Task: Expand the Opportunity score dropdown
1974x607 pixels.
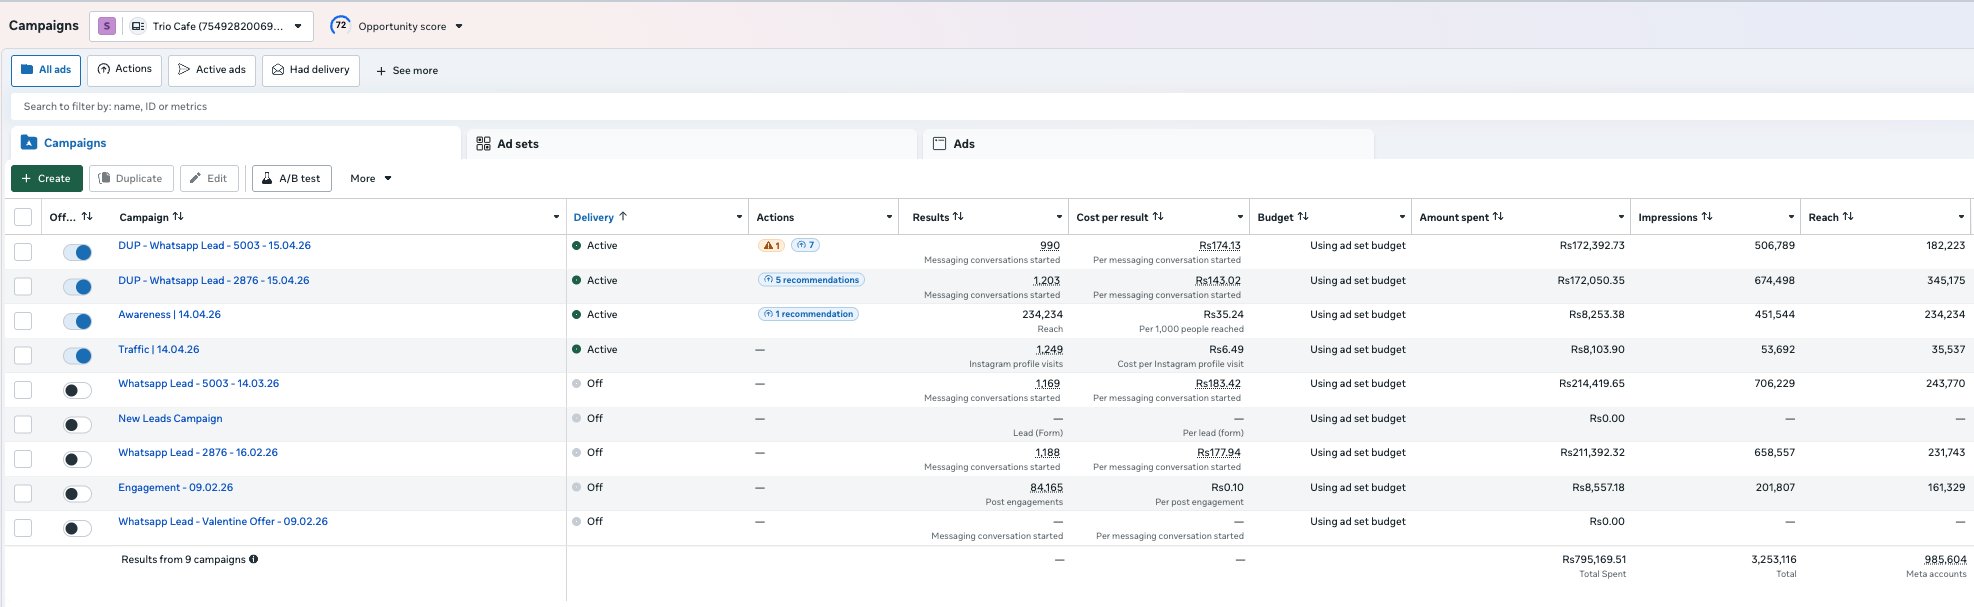Action: click(459, 27)
